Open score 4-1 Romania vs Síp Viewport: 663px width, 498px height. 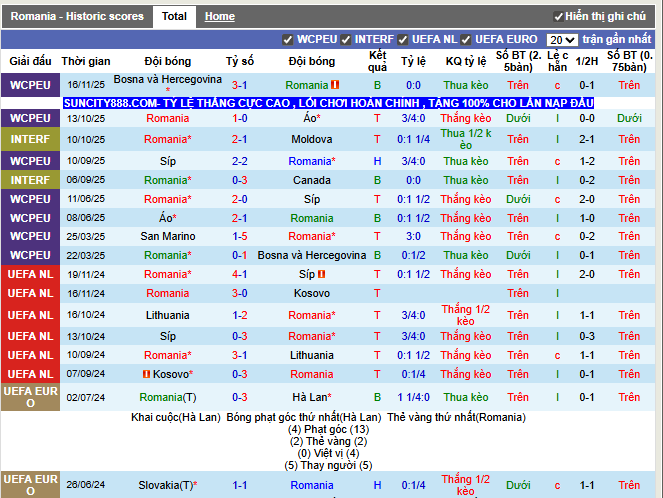point(239,274)
